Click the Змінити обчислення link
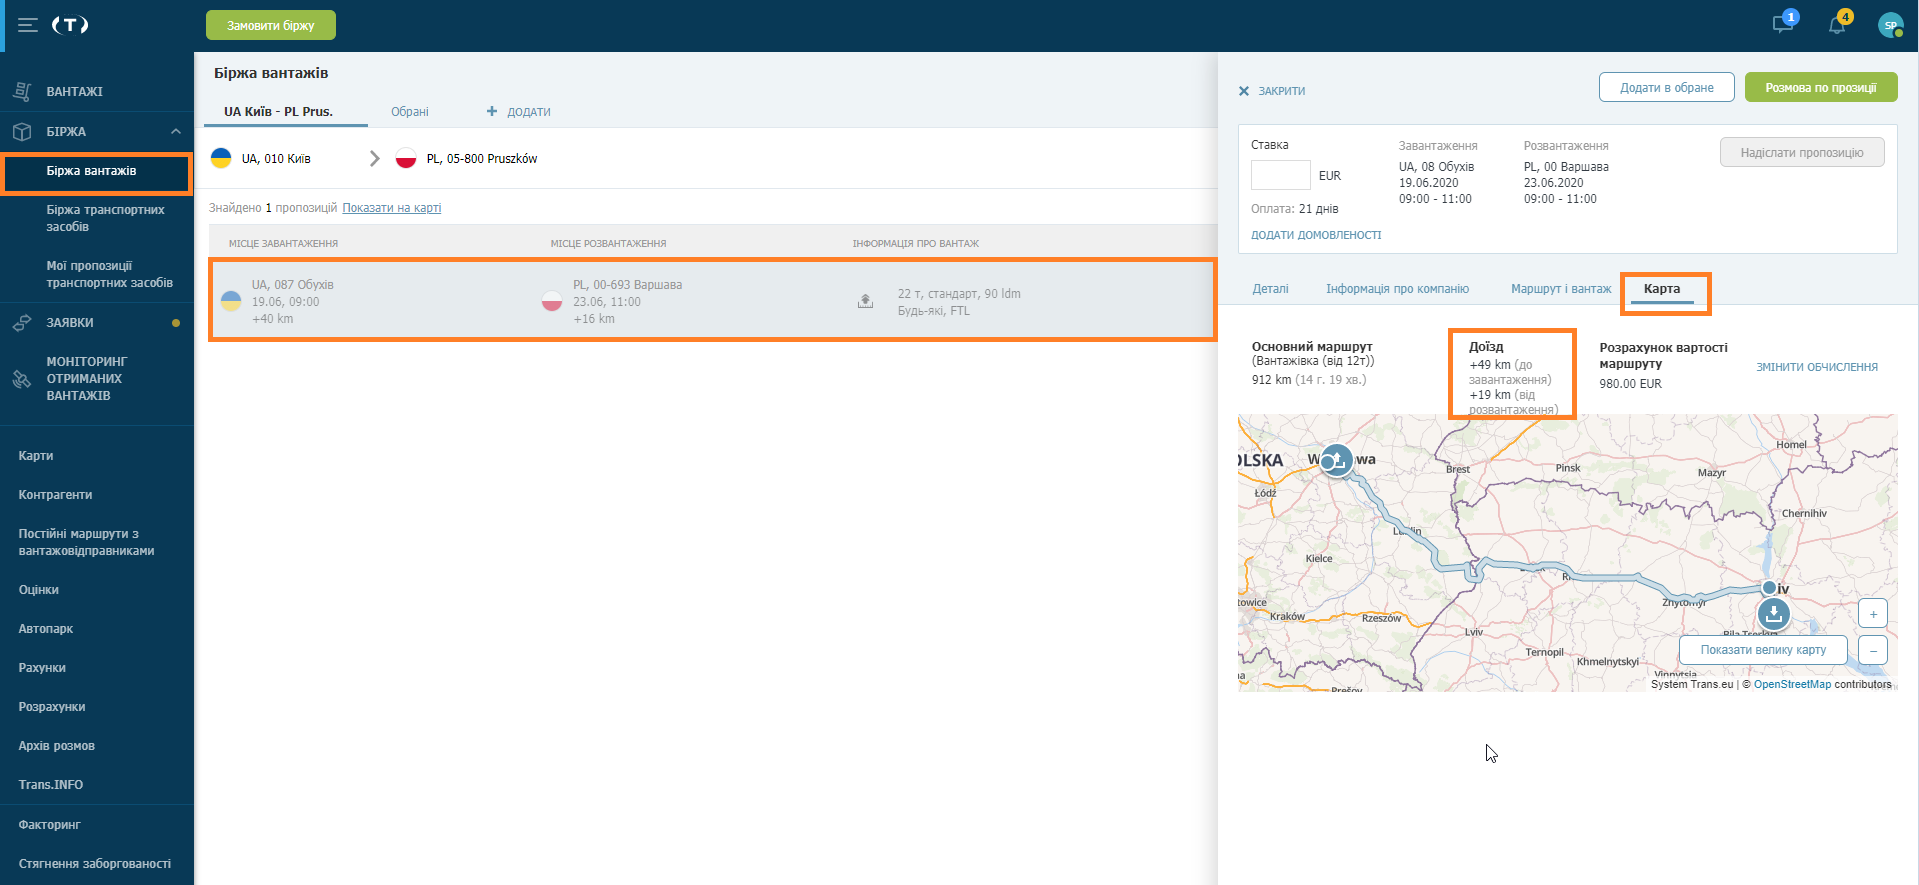The image size is (1919, 885). coord(1817,367)
